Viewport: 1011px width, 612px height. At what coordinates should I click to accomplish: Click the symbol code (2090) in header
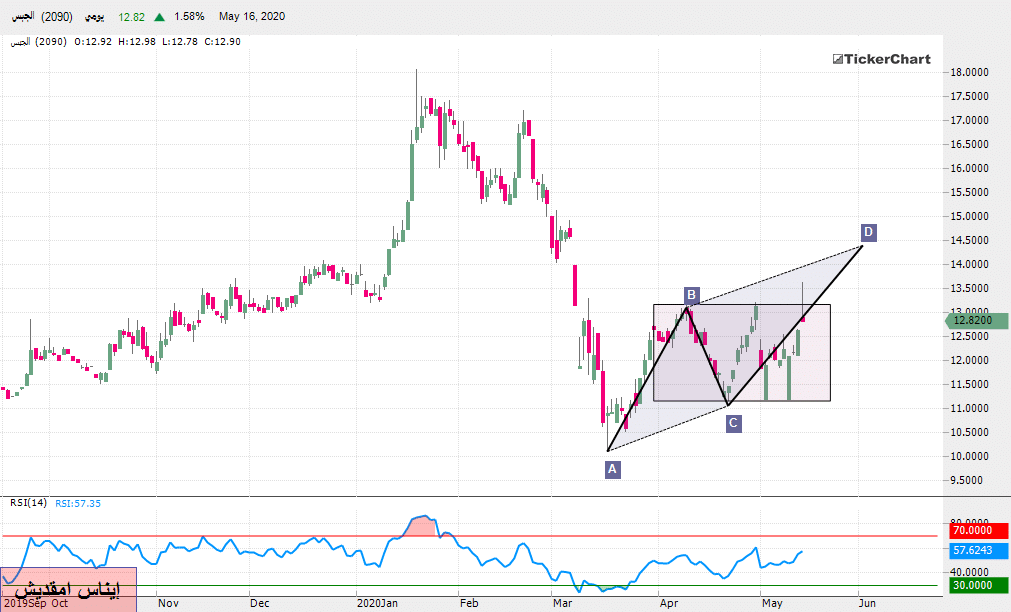click(x=55, y=17)
